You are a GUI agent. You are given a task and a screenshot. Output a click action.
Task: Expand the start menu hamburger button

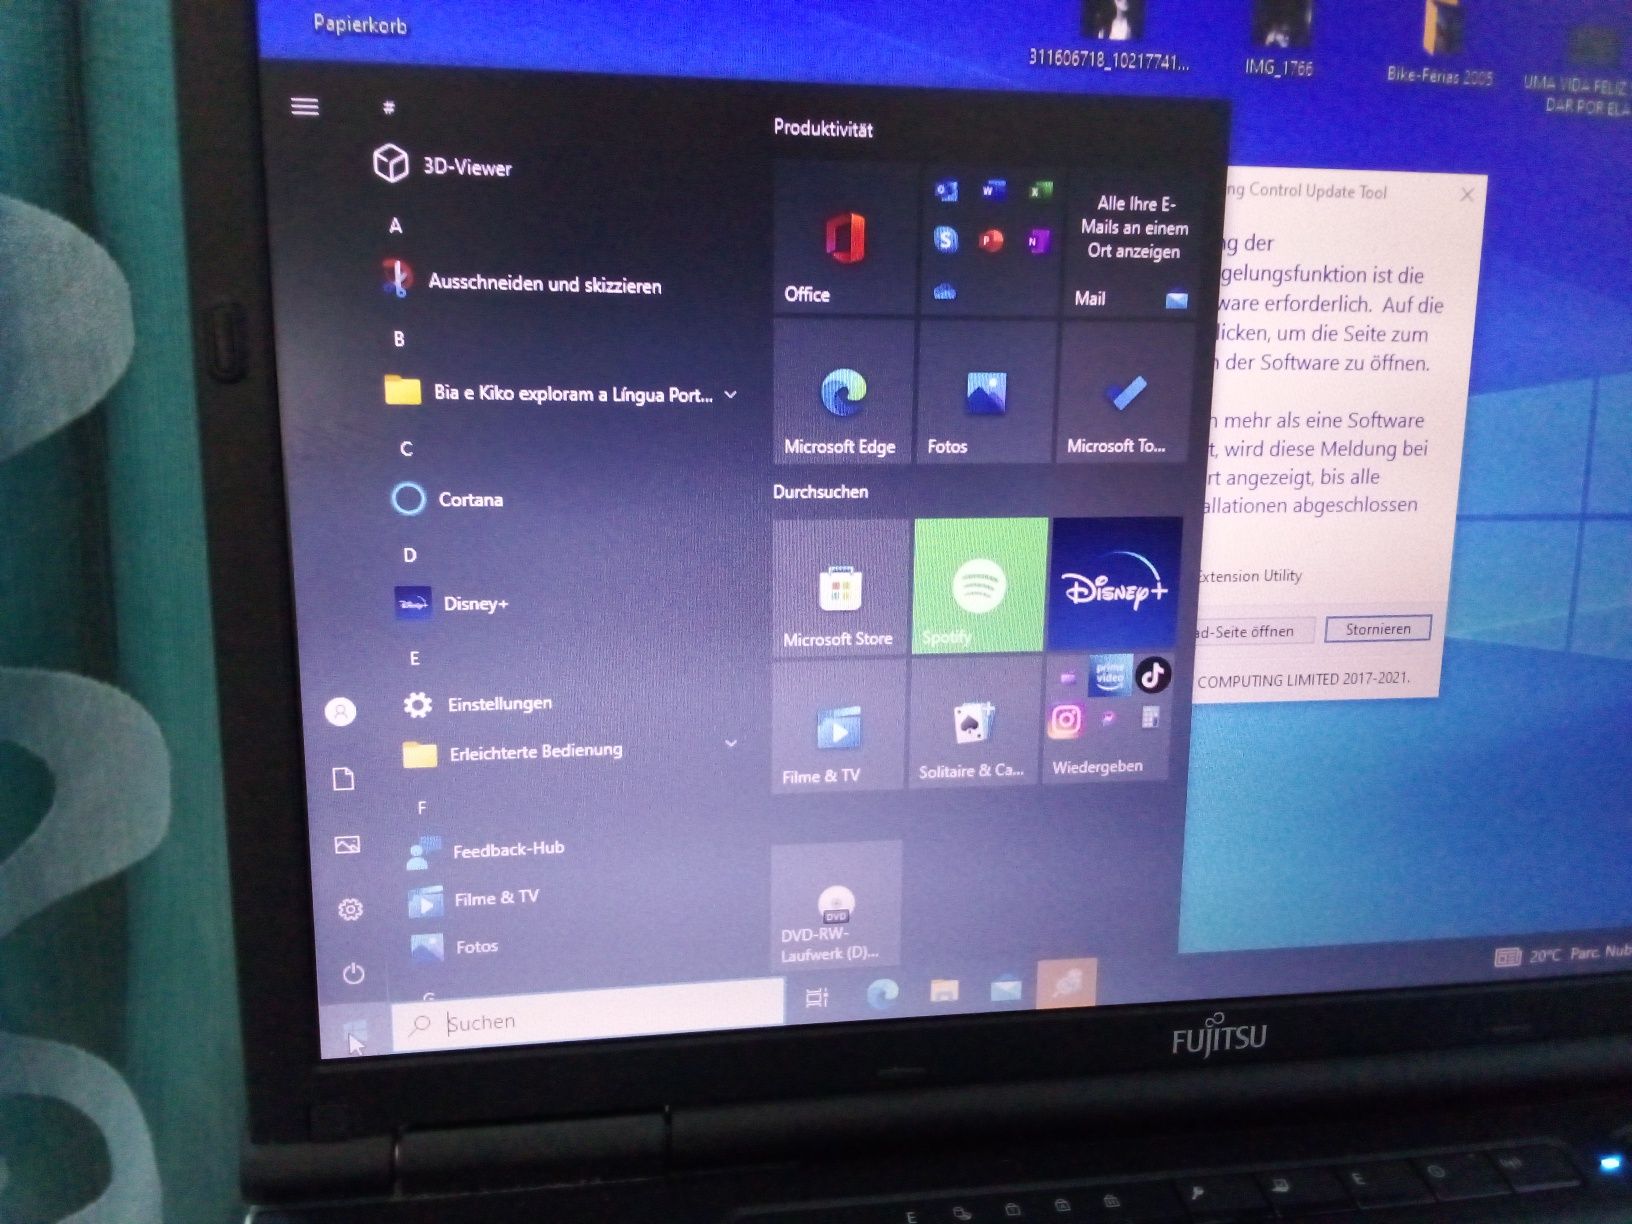(x=305, y=106)
